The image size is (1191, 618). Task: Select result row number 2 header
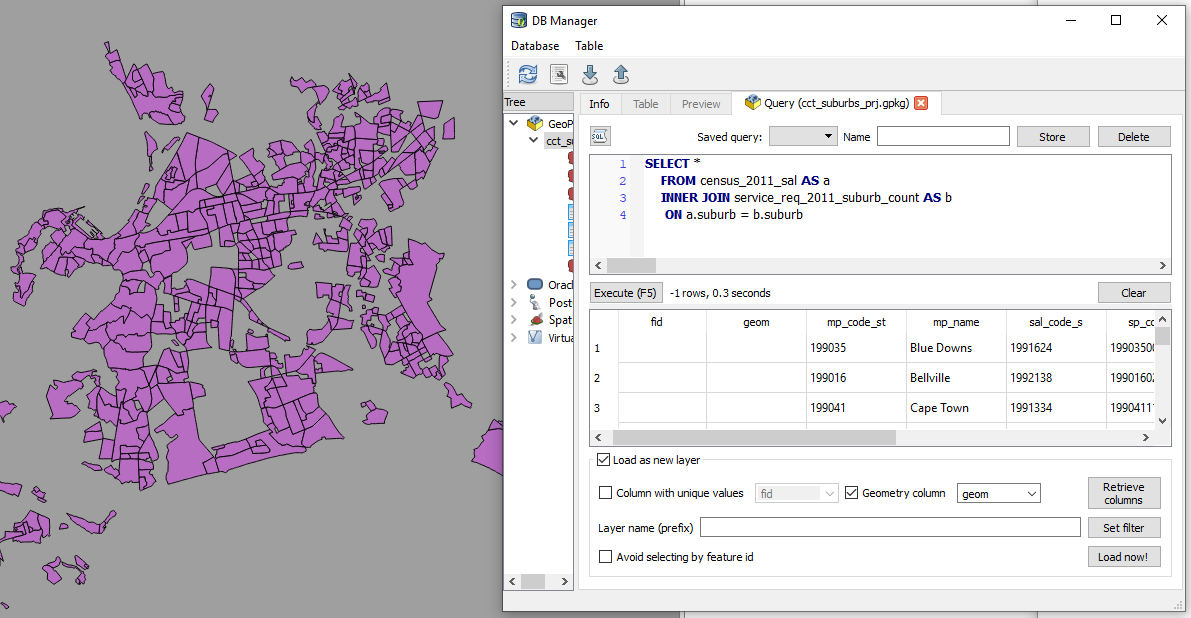click(605, 378)
